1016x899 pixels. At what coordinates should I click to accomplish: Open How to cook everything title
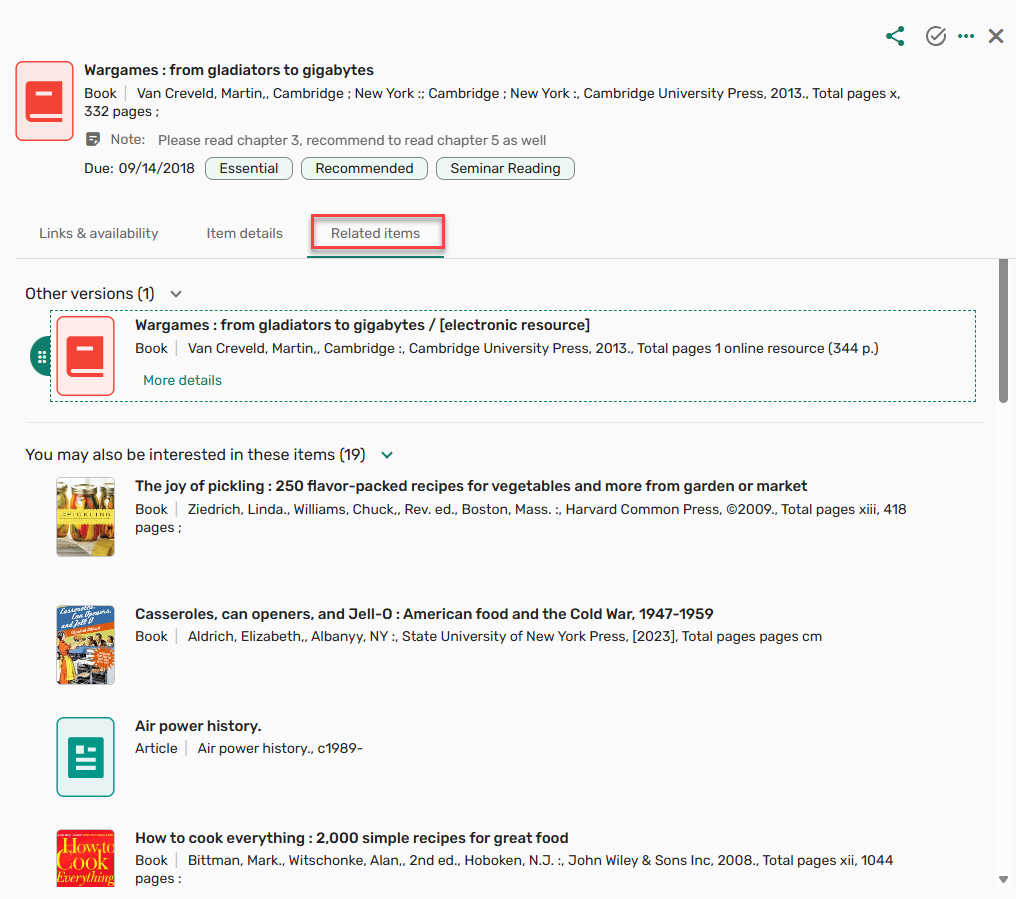coord(352,838)
